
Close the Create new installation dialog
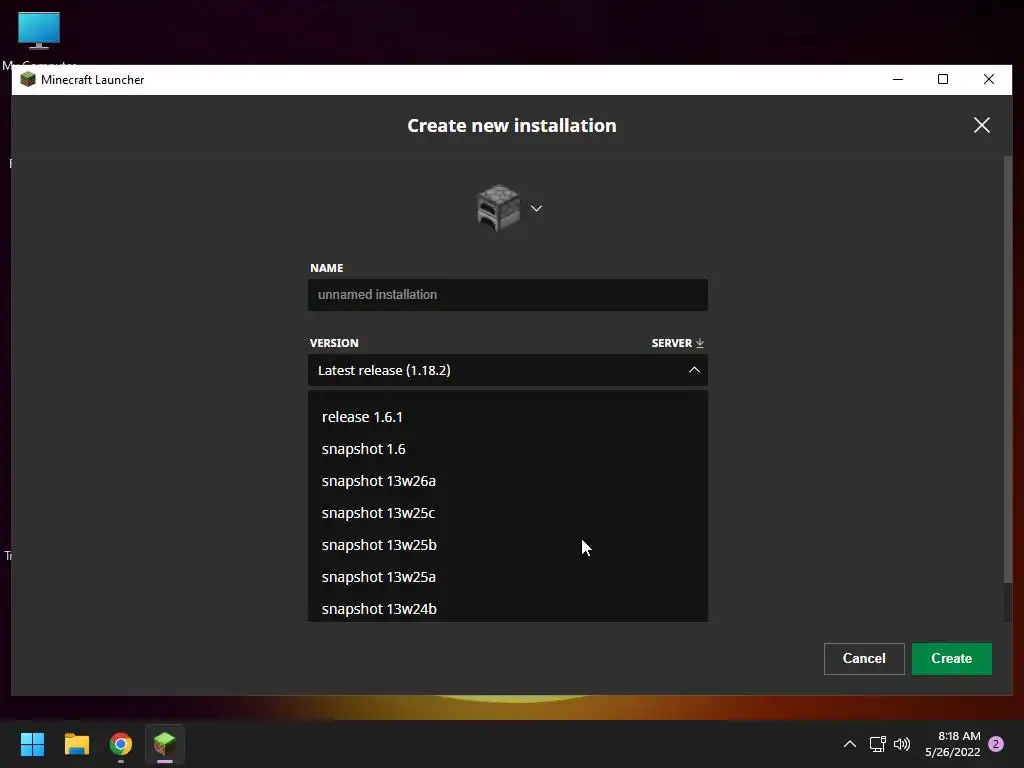coord(982,125)
